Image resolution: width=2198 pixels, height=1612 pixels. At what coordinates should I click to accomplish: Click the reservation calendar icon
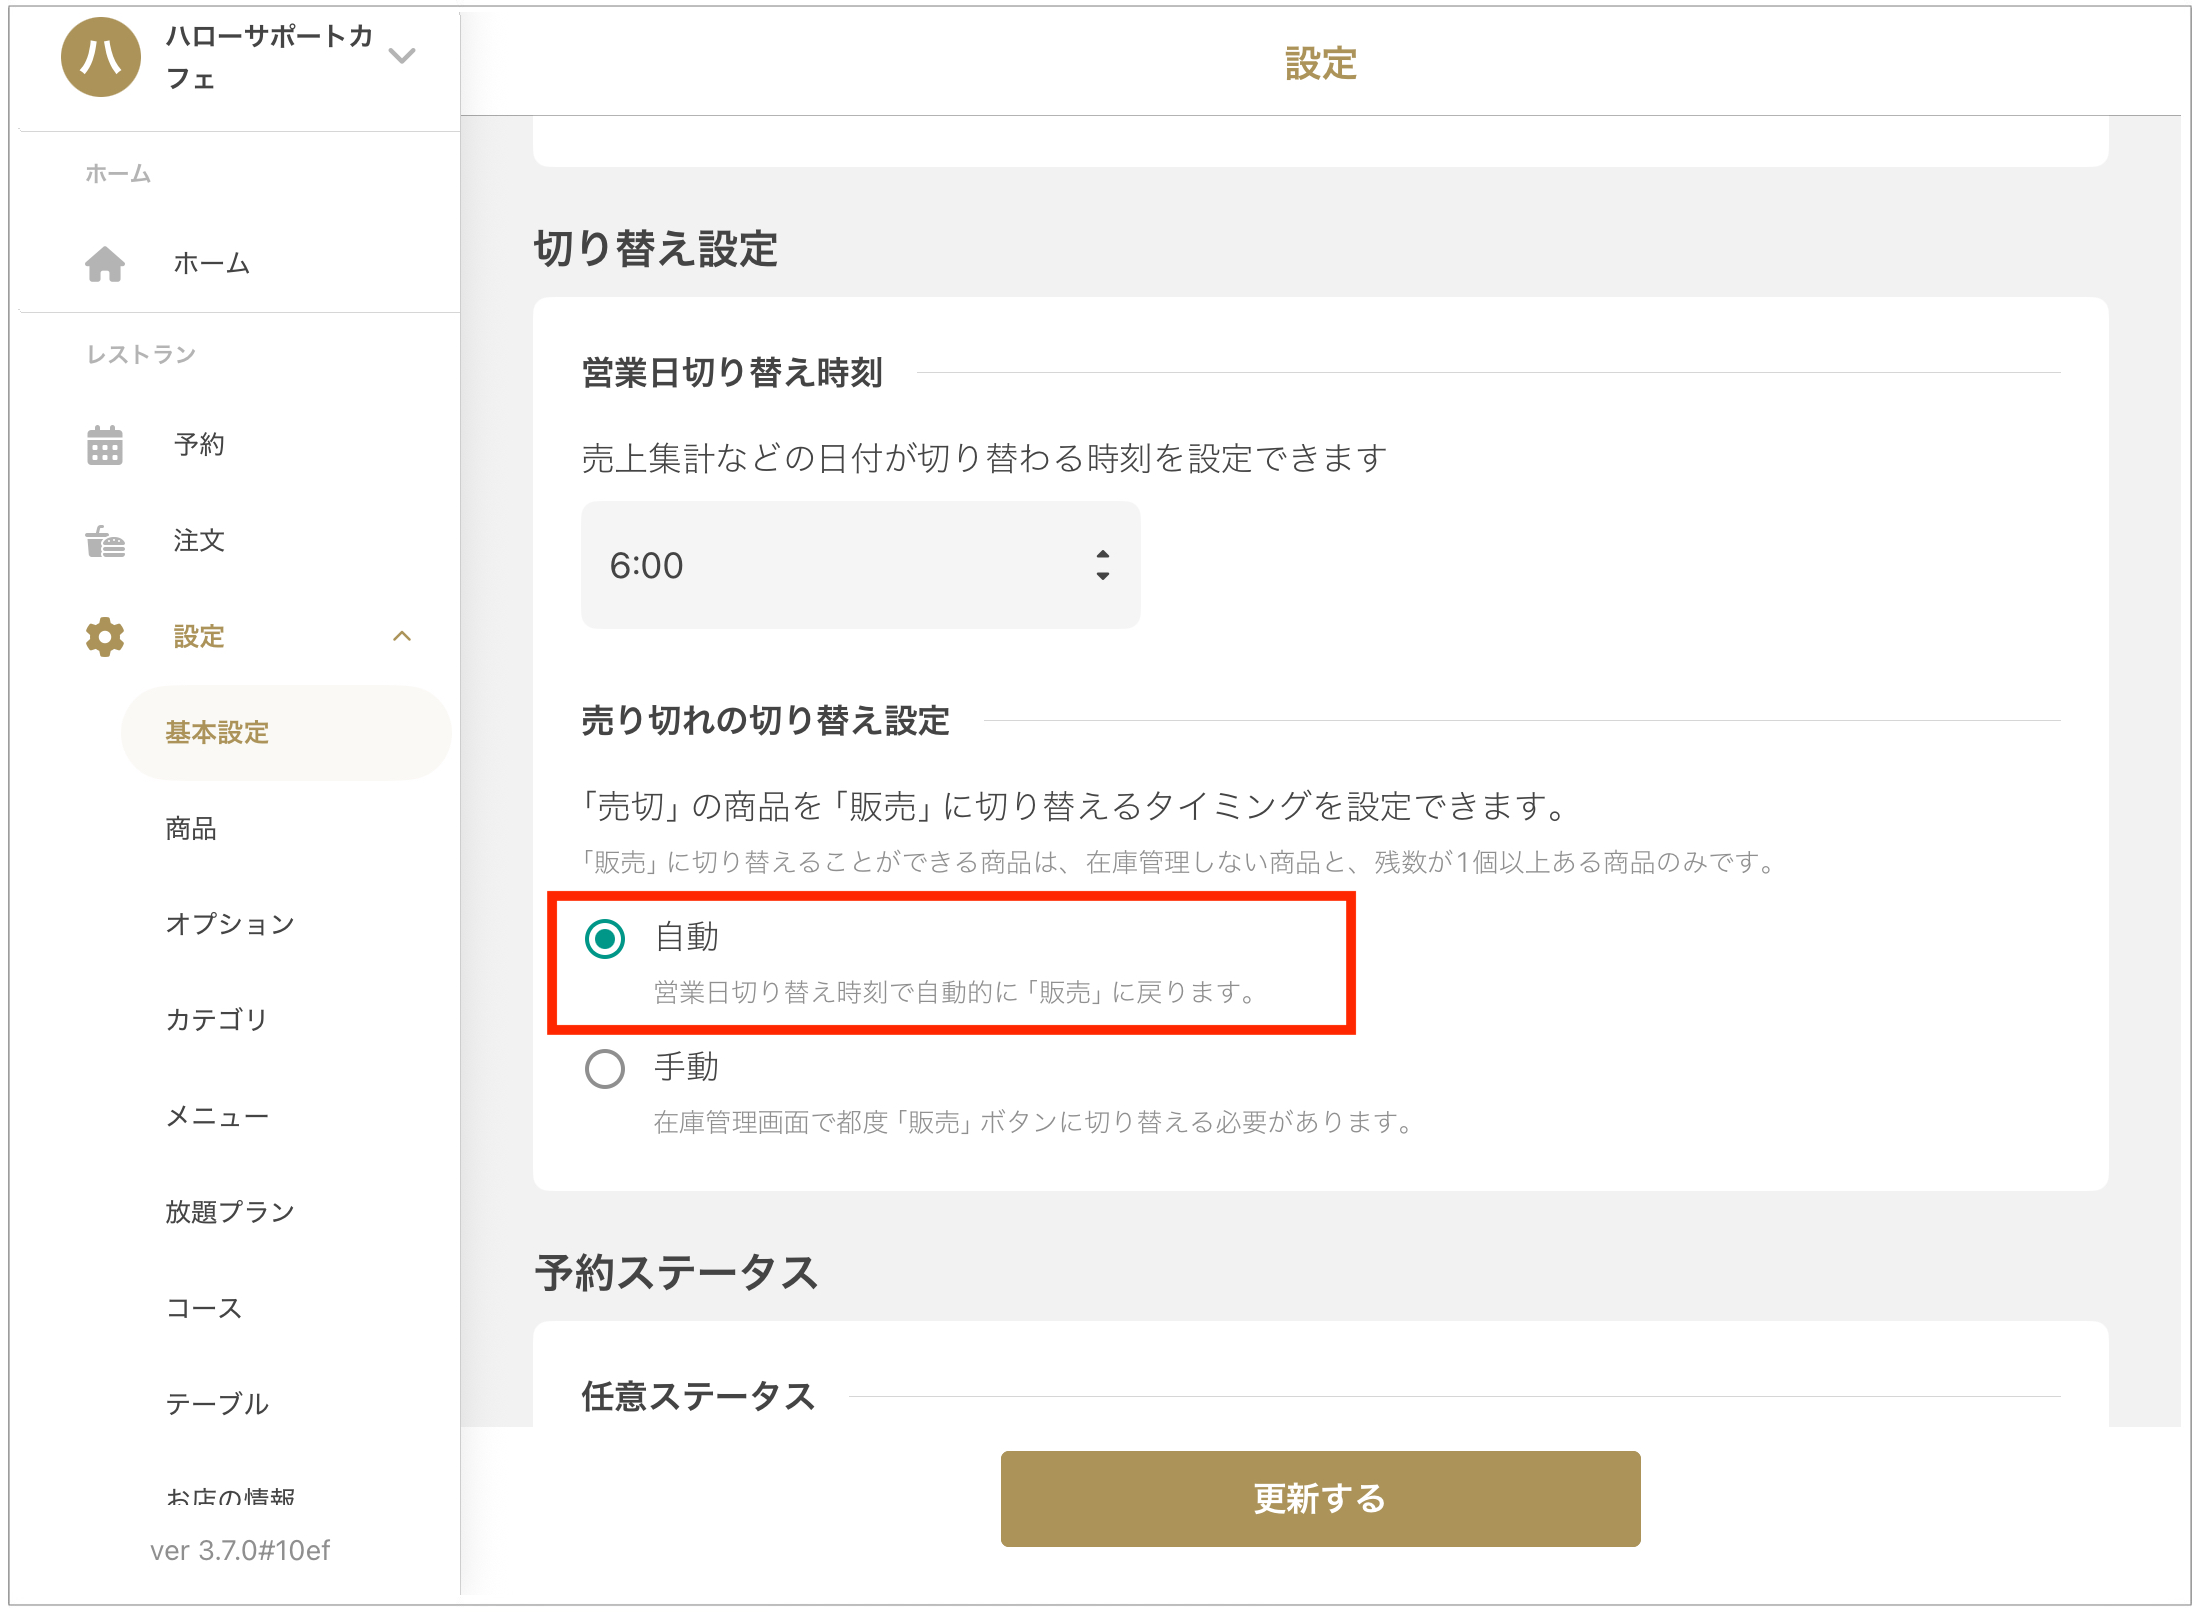[105, 445]
